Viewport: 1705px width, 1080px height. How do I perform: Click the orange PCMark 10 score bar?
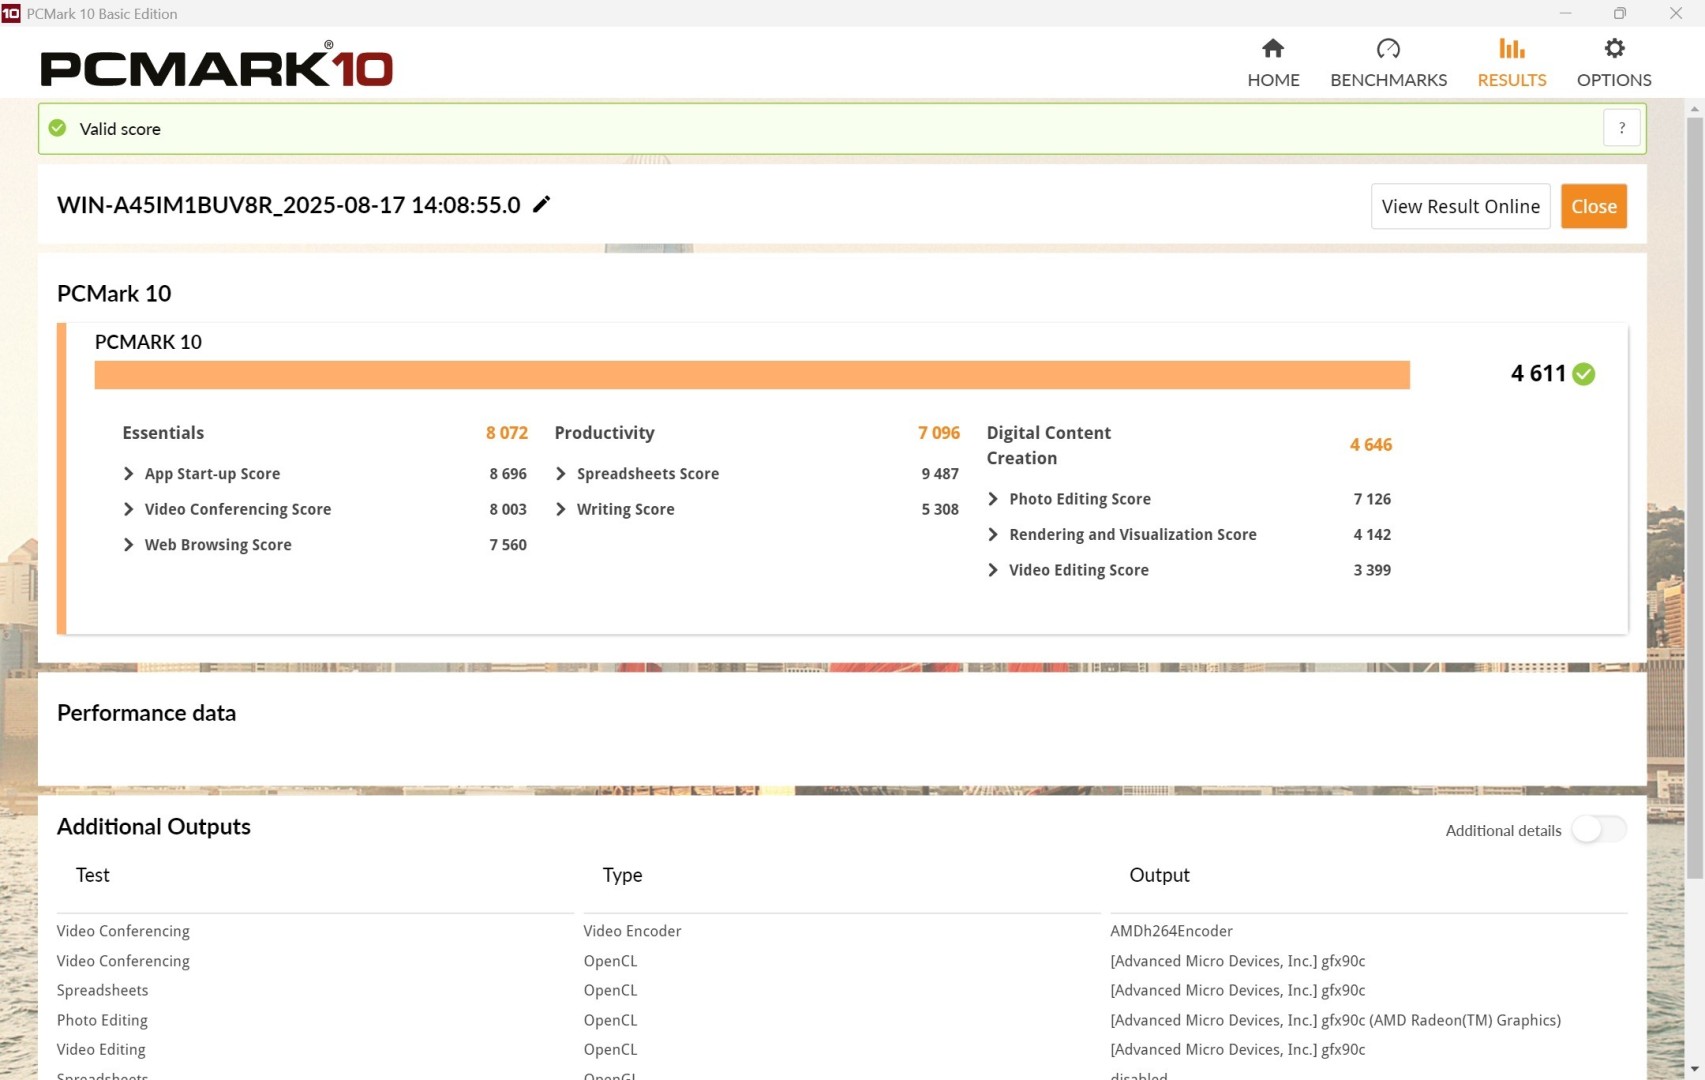pyautogui.click(x=752, y=375)
